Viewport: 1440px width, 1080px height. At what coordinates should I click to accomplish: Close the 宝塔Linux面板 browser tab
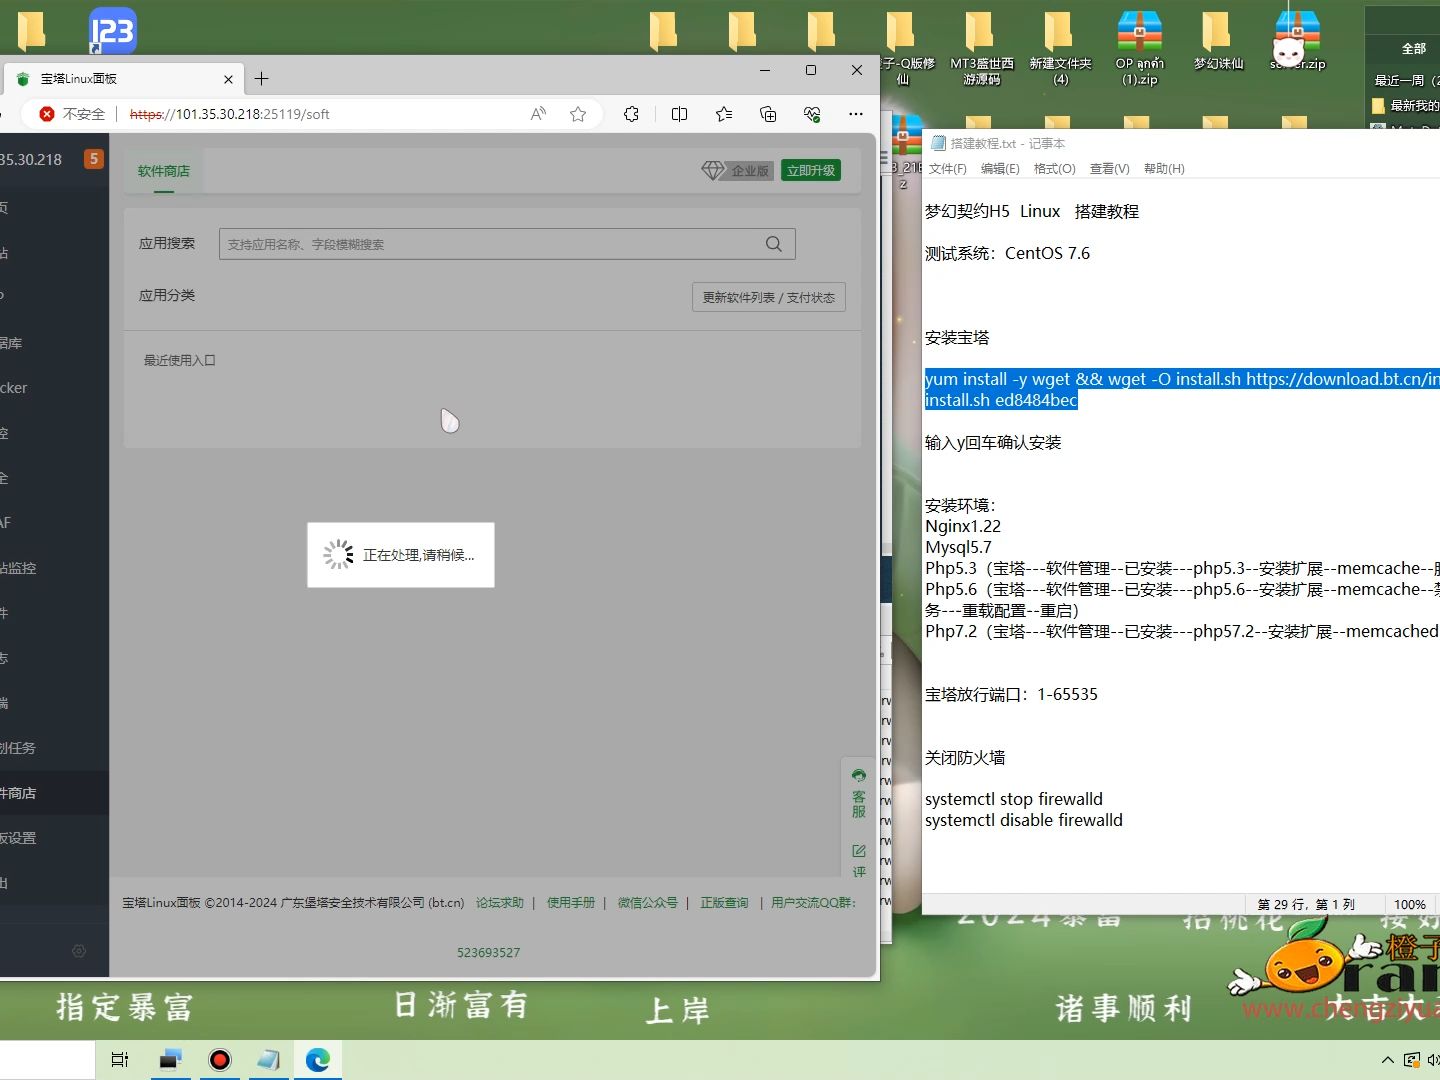point(228,79)
